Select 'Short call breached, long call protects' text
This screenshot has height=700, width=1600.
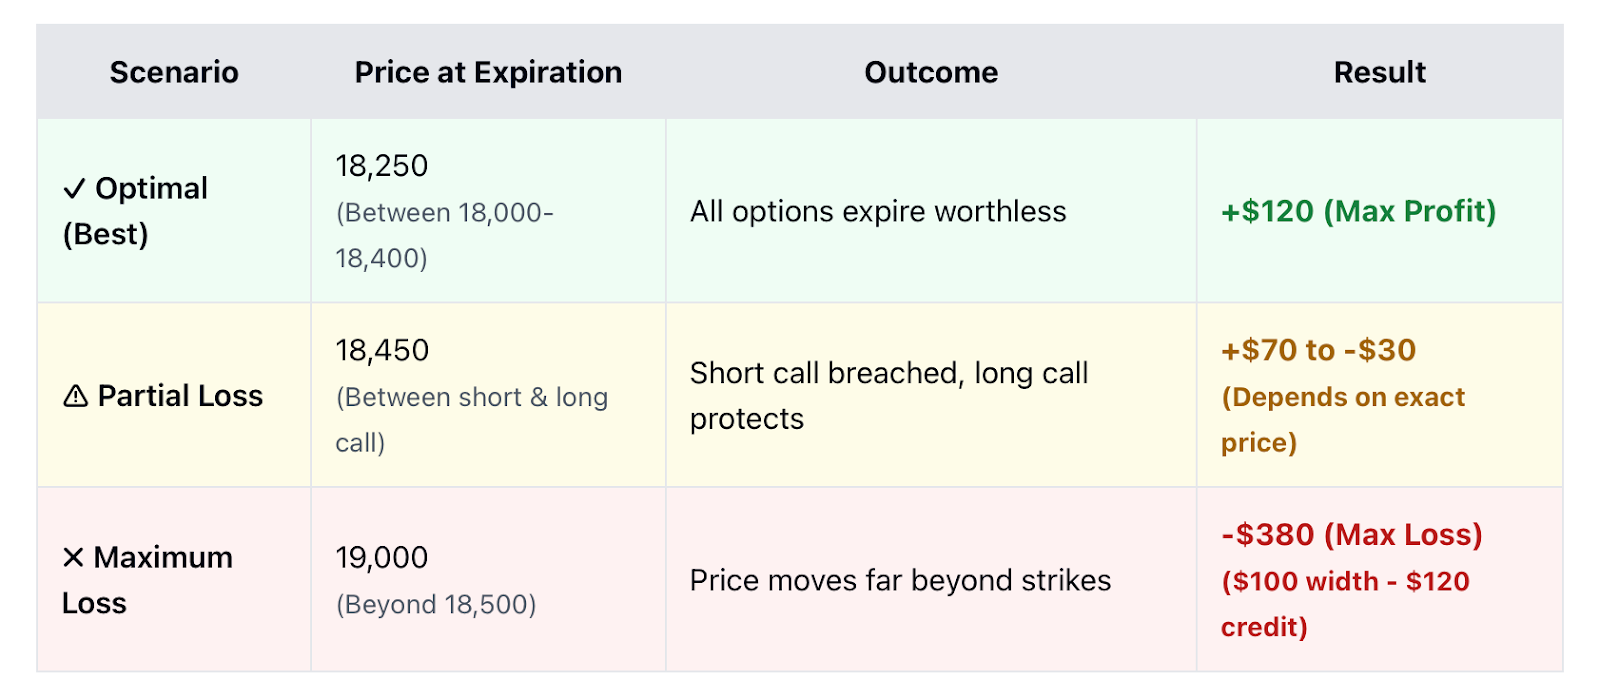[889, 396]
